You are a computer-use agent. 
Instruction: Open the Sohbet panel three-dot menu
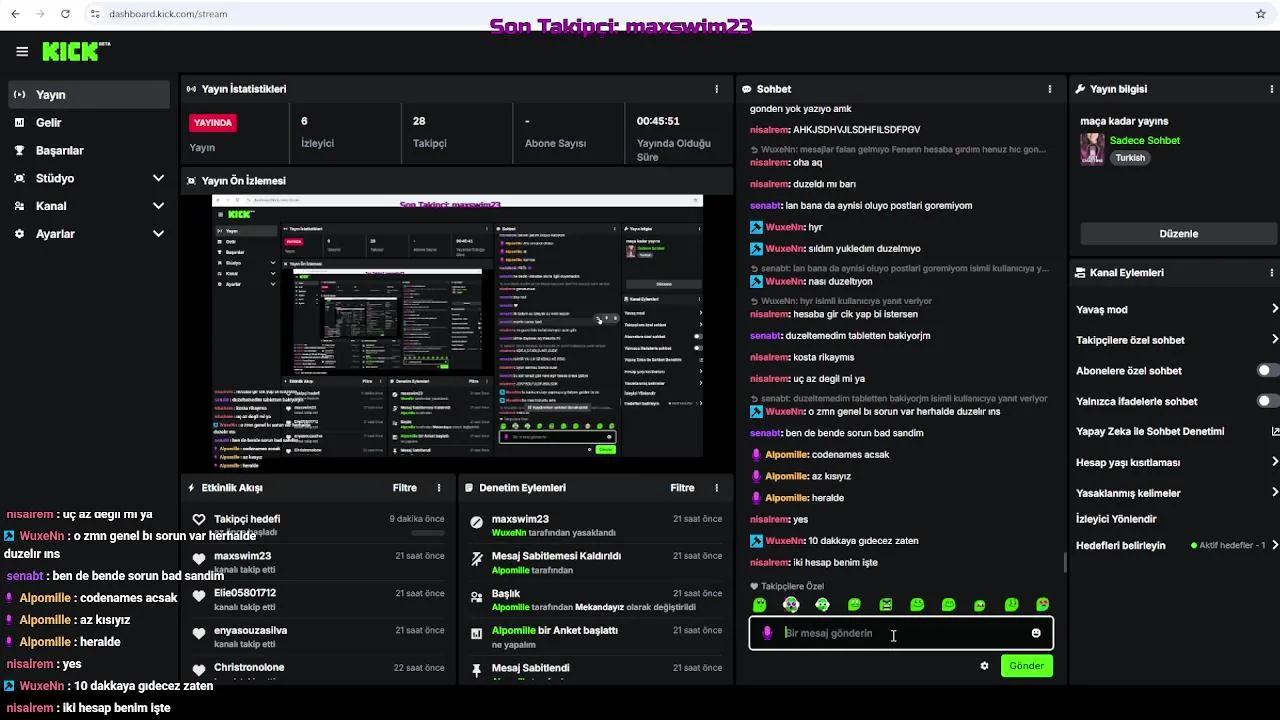1049,89
